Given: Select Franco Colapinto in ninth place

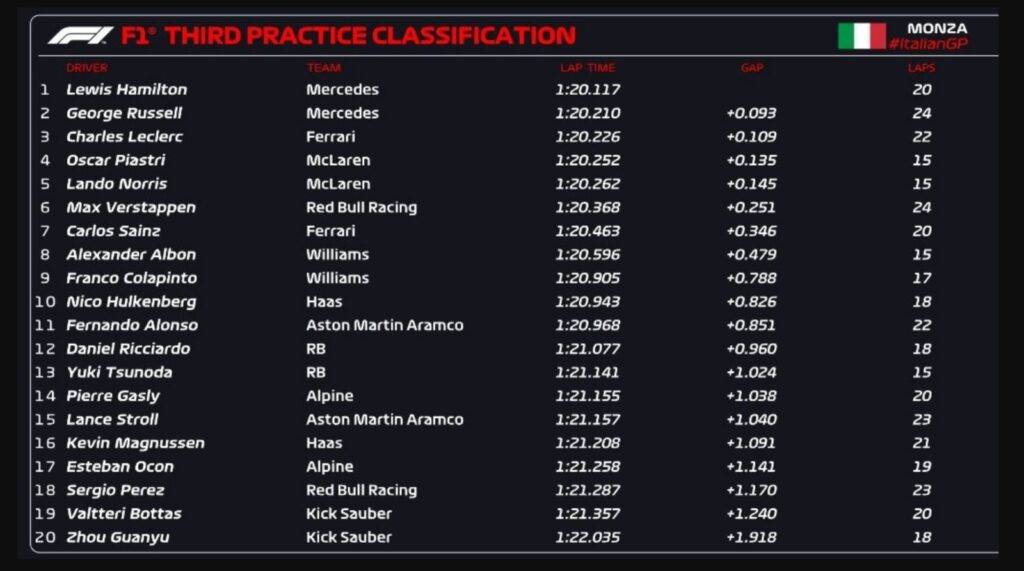Looking at the screenshot, I should (x=131, y=278).
